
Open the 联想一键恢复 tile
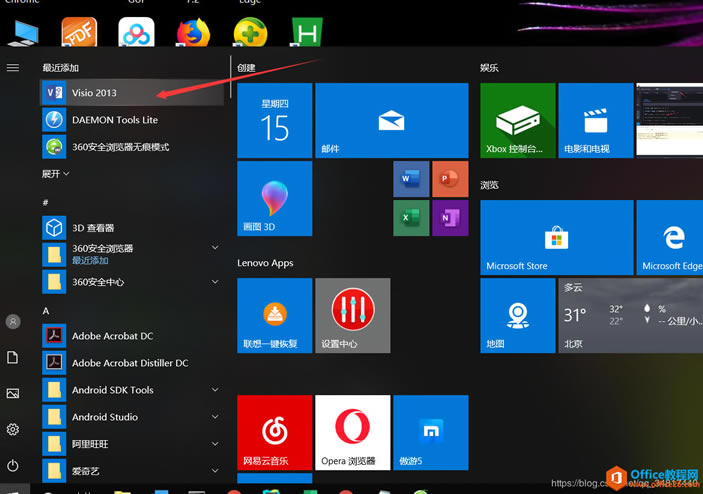pyautogui.click(x=274, y=315)
